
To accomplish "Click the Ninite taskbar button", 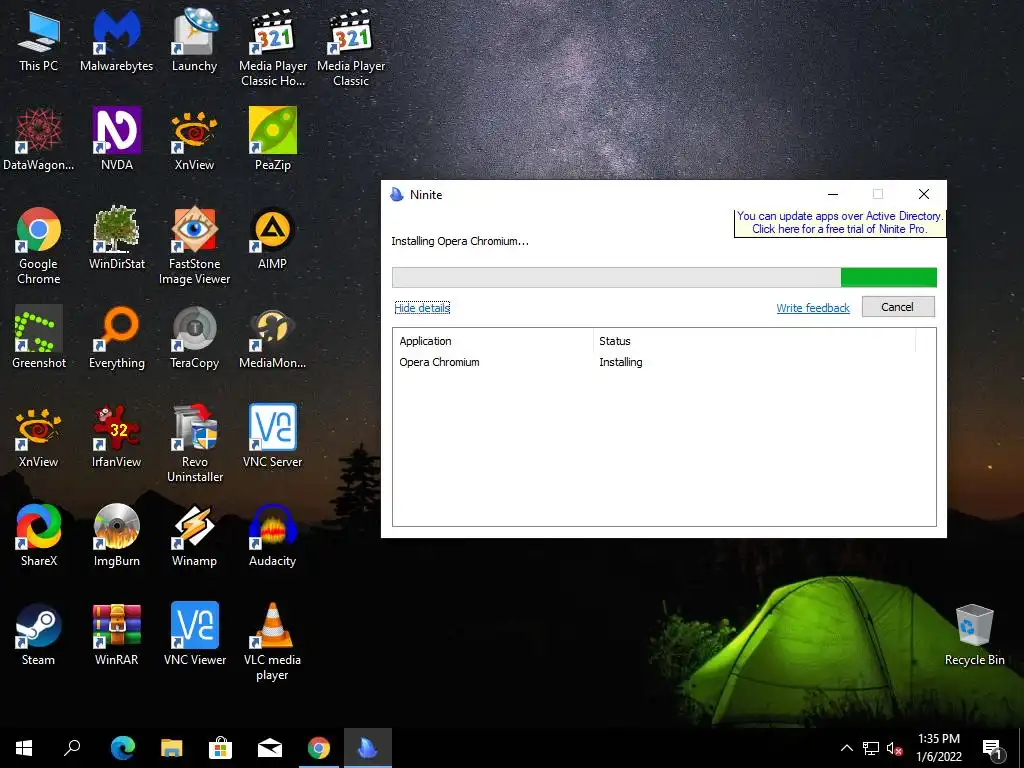I will click(x=368, y=748).
